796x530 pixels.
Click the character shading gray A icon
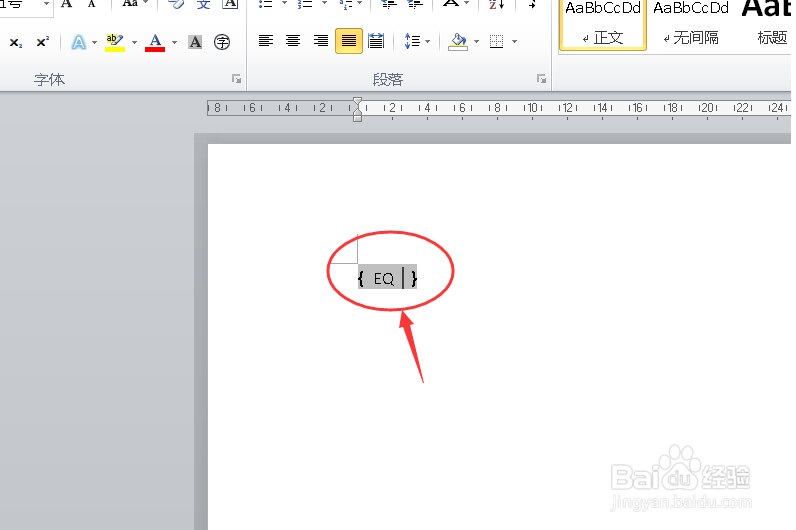tap(195, 42)
